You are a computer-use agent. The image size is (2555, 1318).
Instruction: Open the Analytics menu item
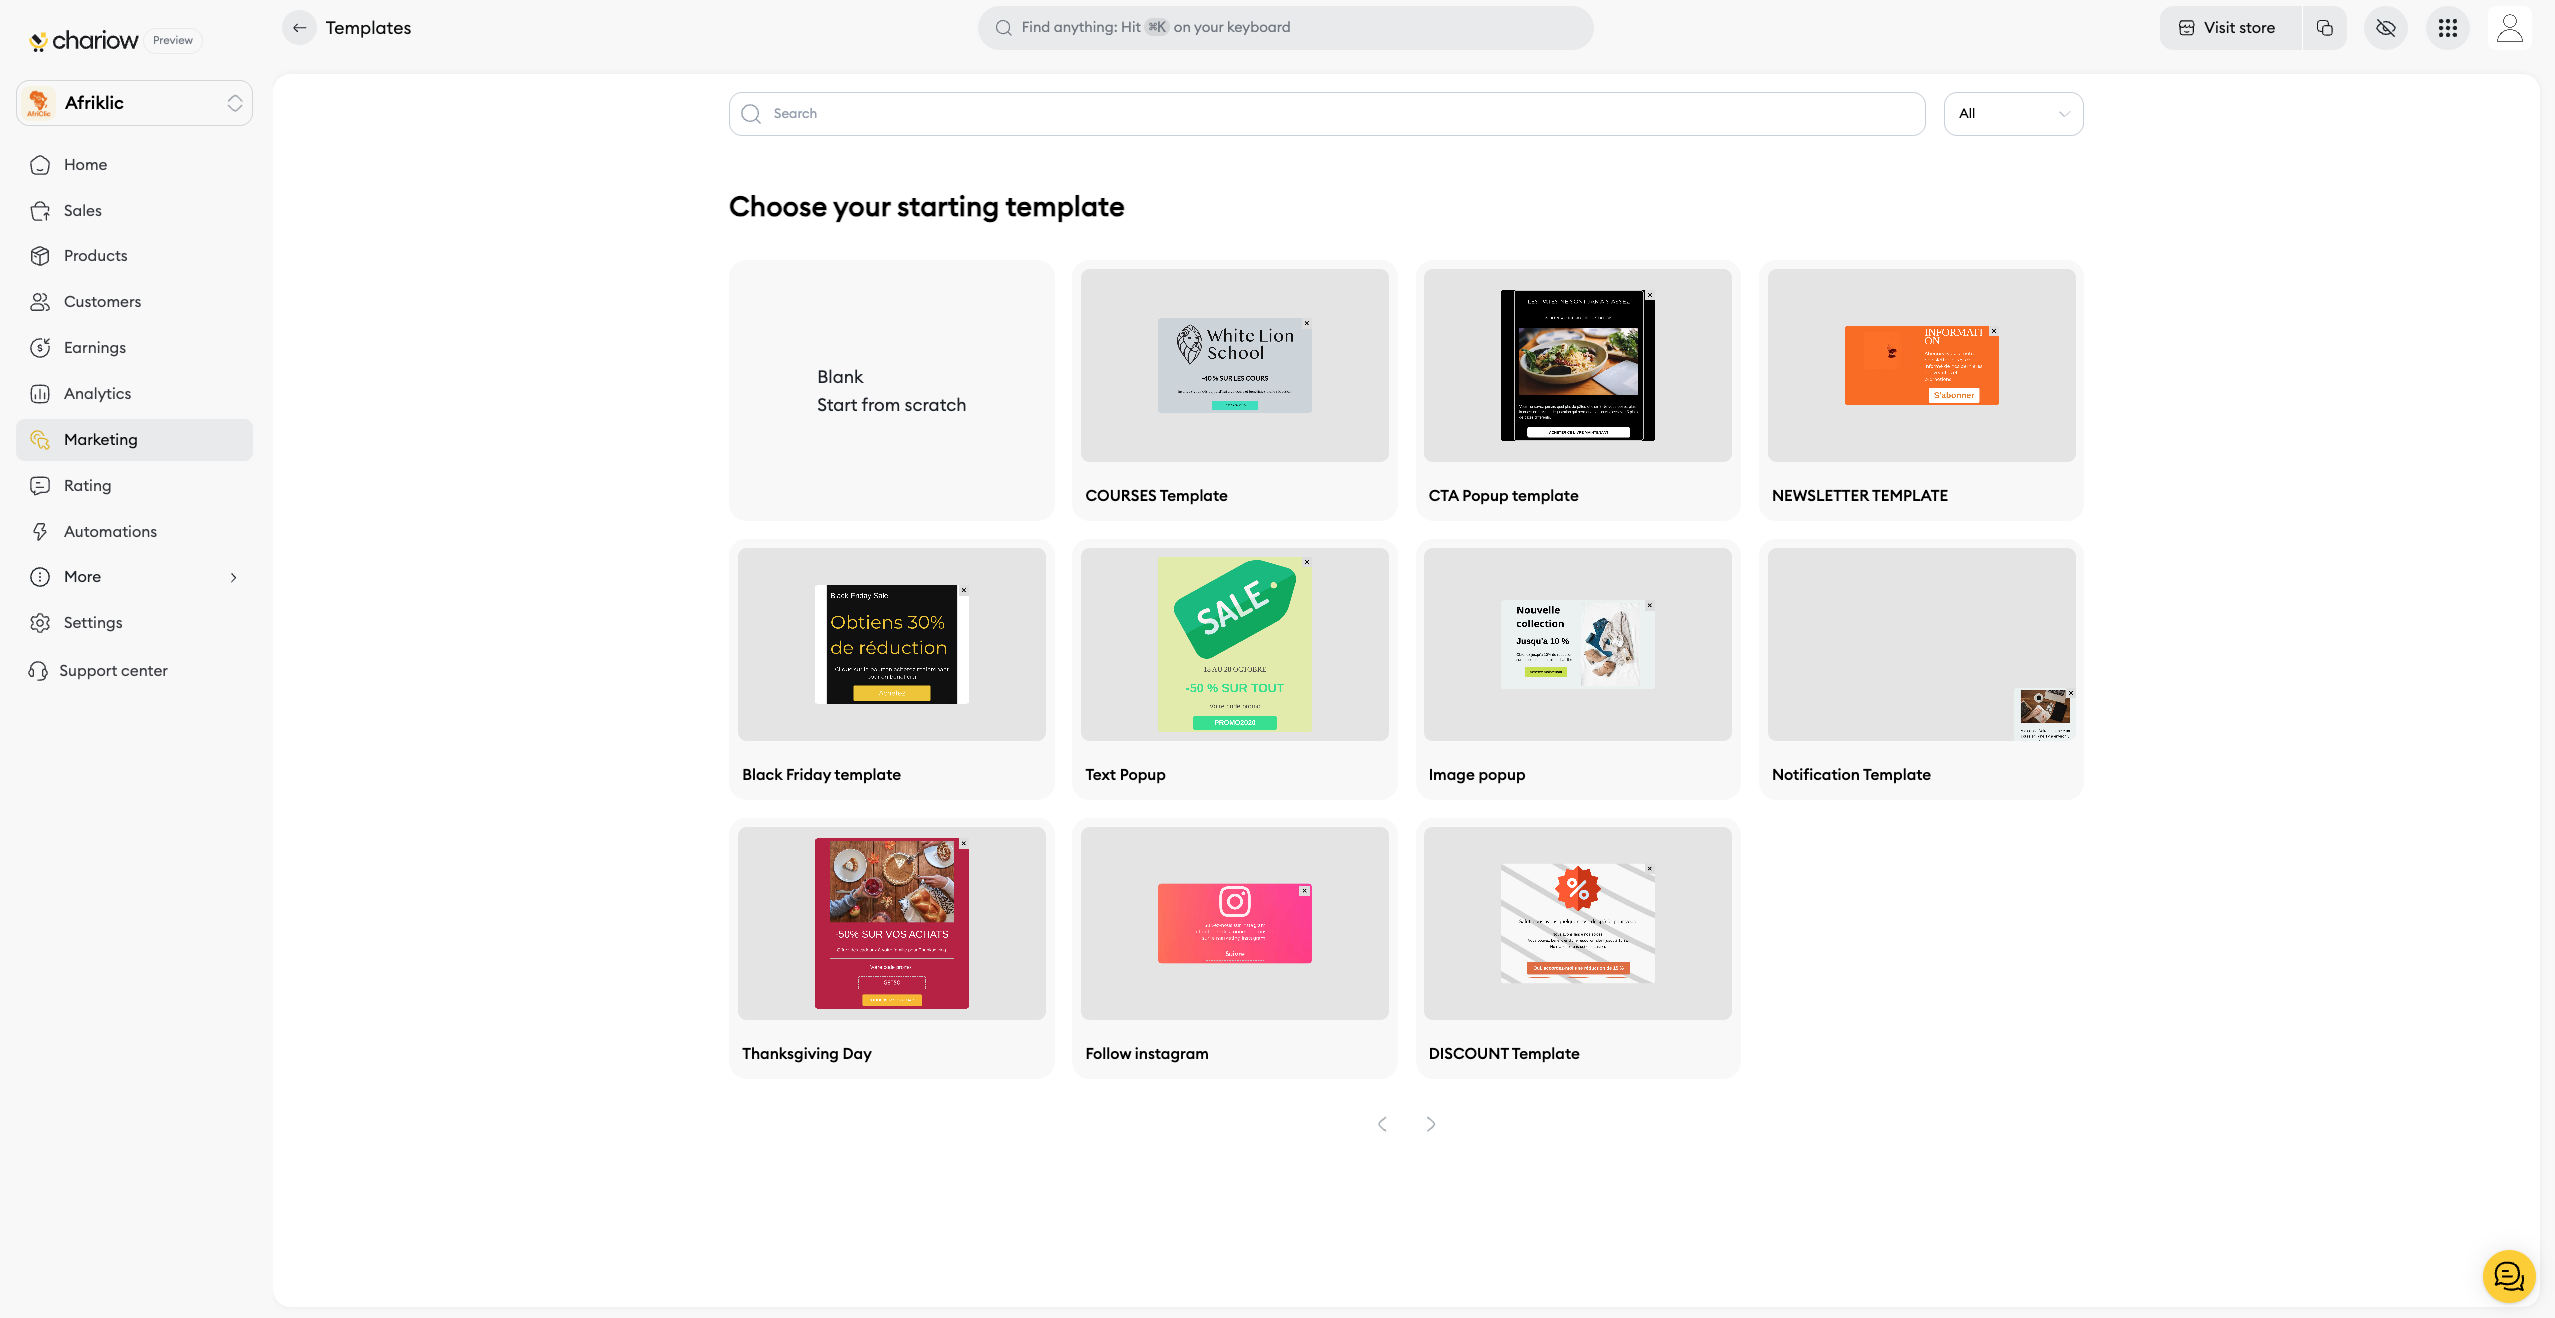click(97, 394)
